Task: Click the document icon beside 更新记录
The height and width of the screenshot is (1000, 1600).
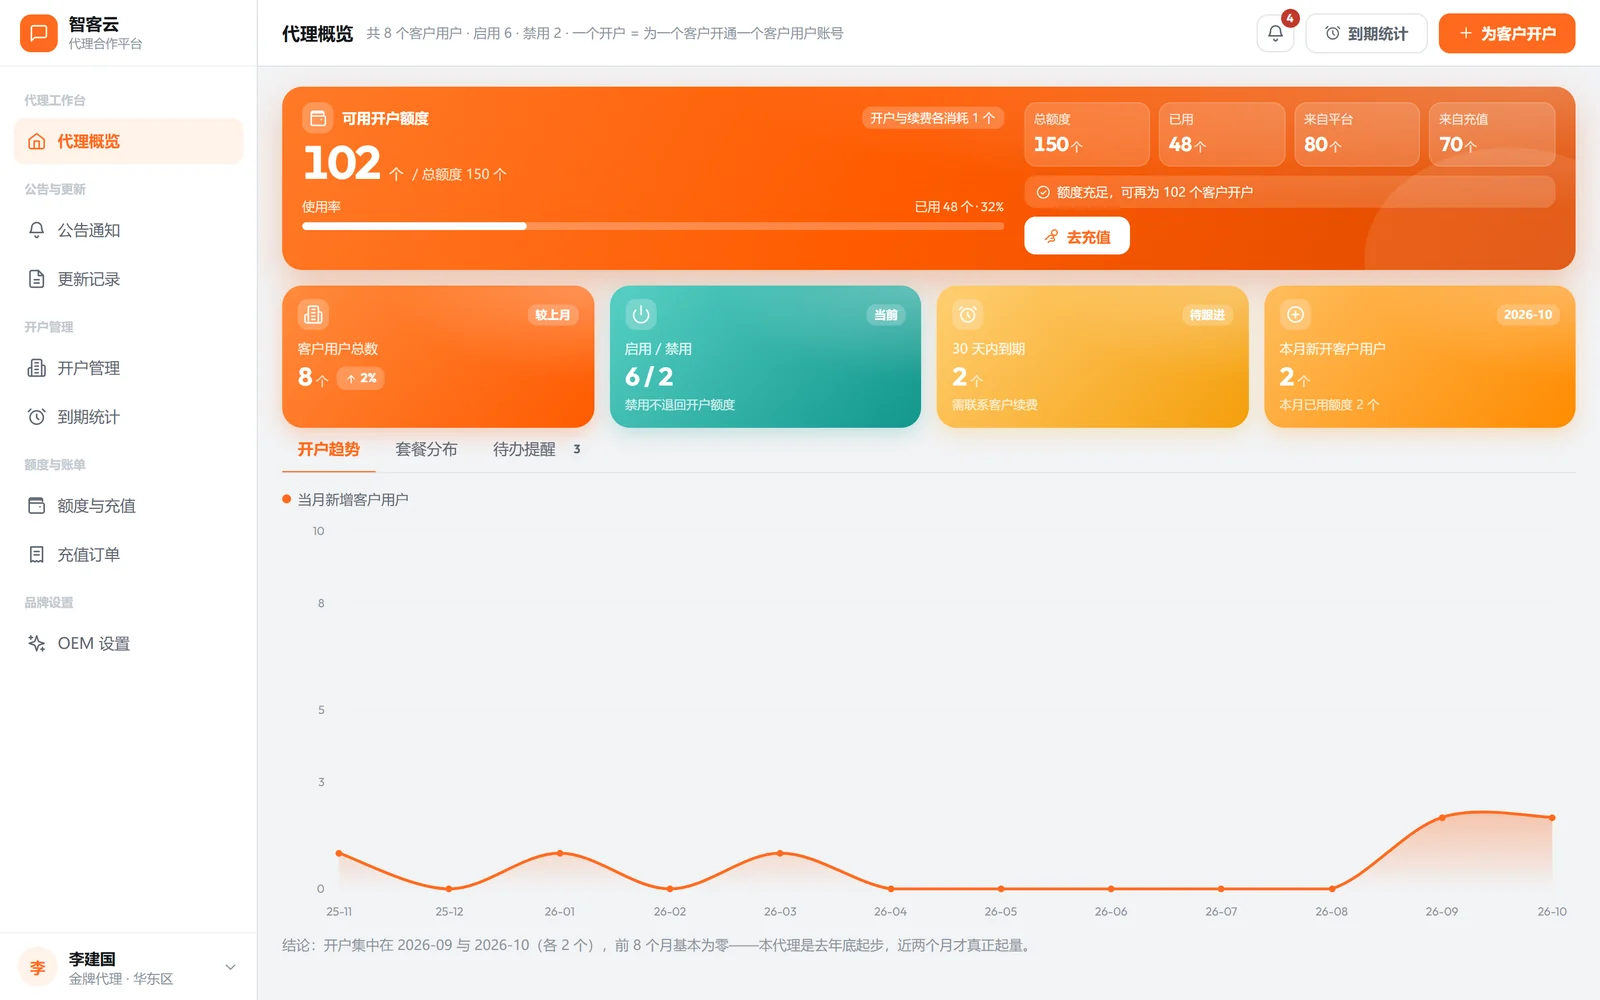Action: coord(37,279)
